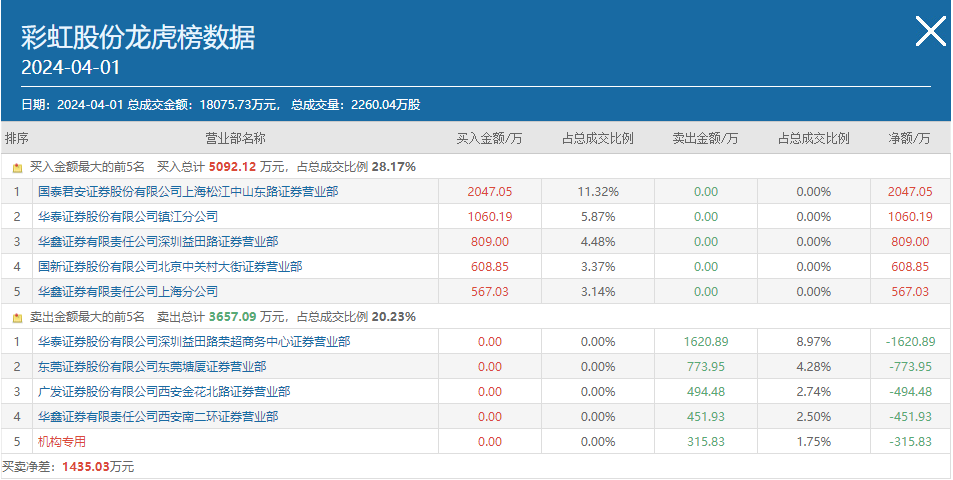Click the 彩虹股份龙虎榜数据 title

coord(138,37)
